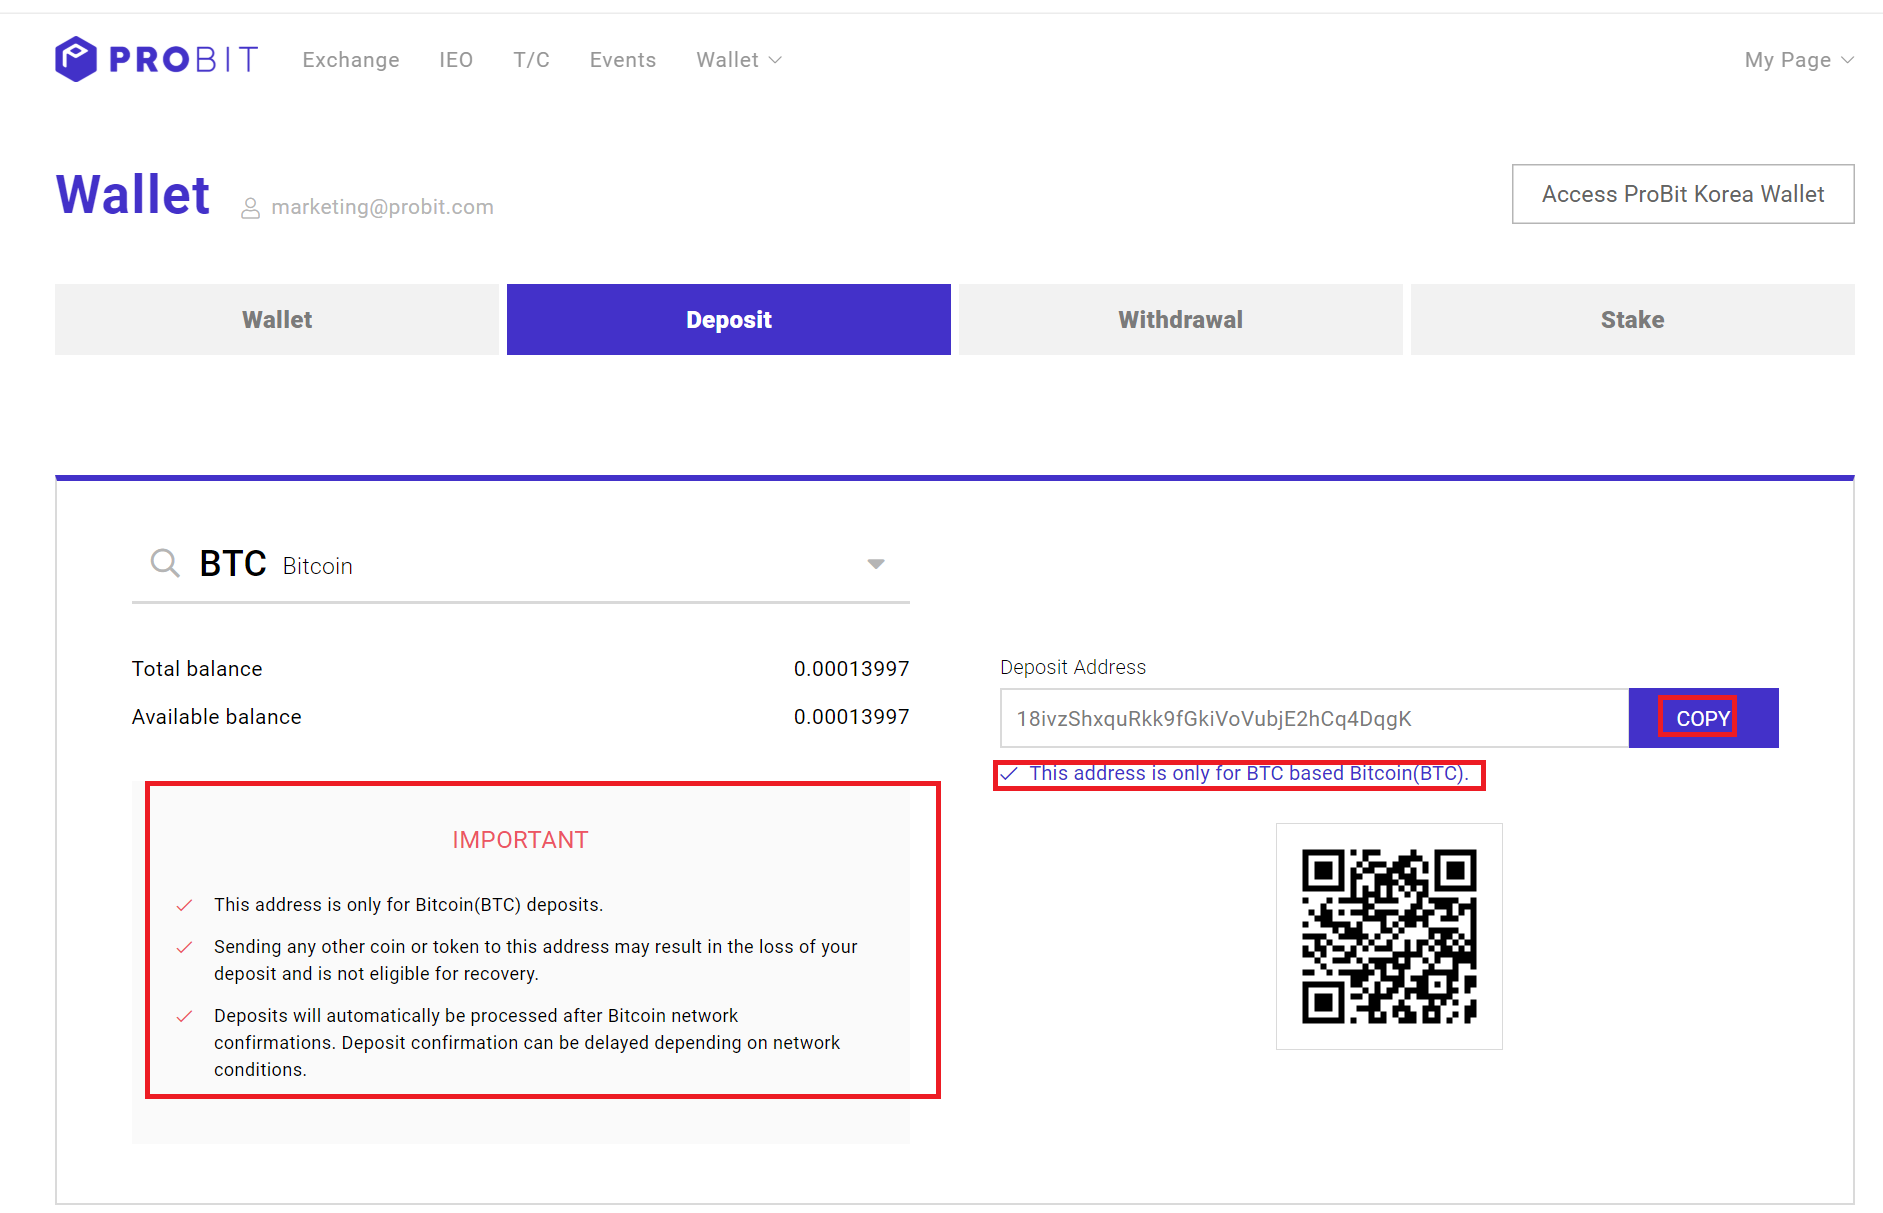The width and height of the screenshot is (1883, 1213).
Task: Click the IMPORTANT notice heading
Action: tap(520, 840)
